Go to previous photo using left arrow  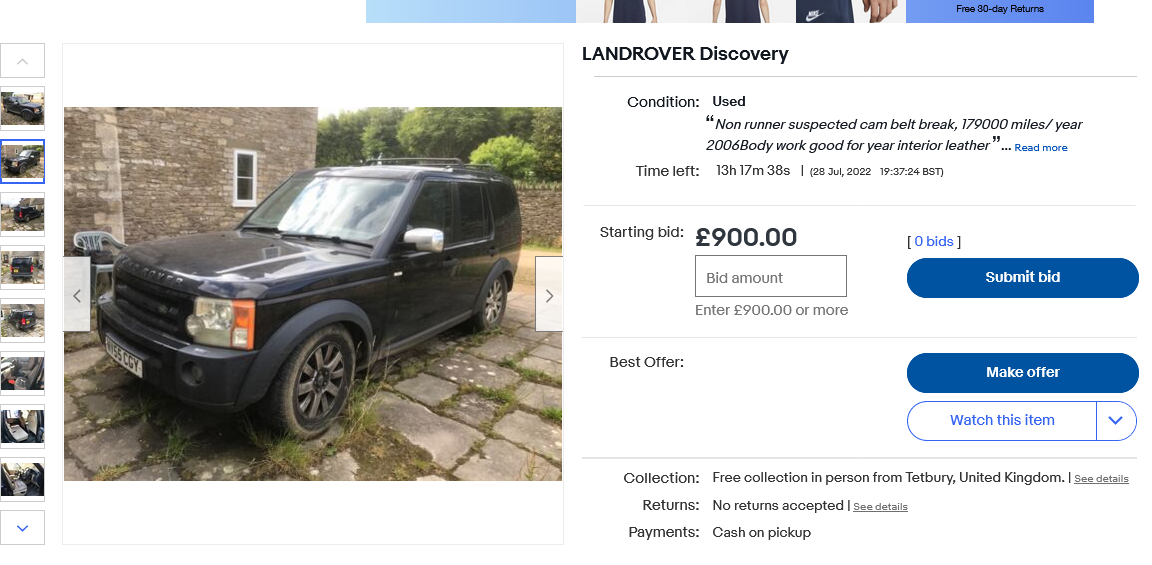(77, 295)
